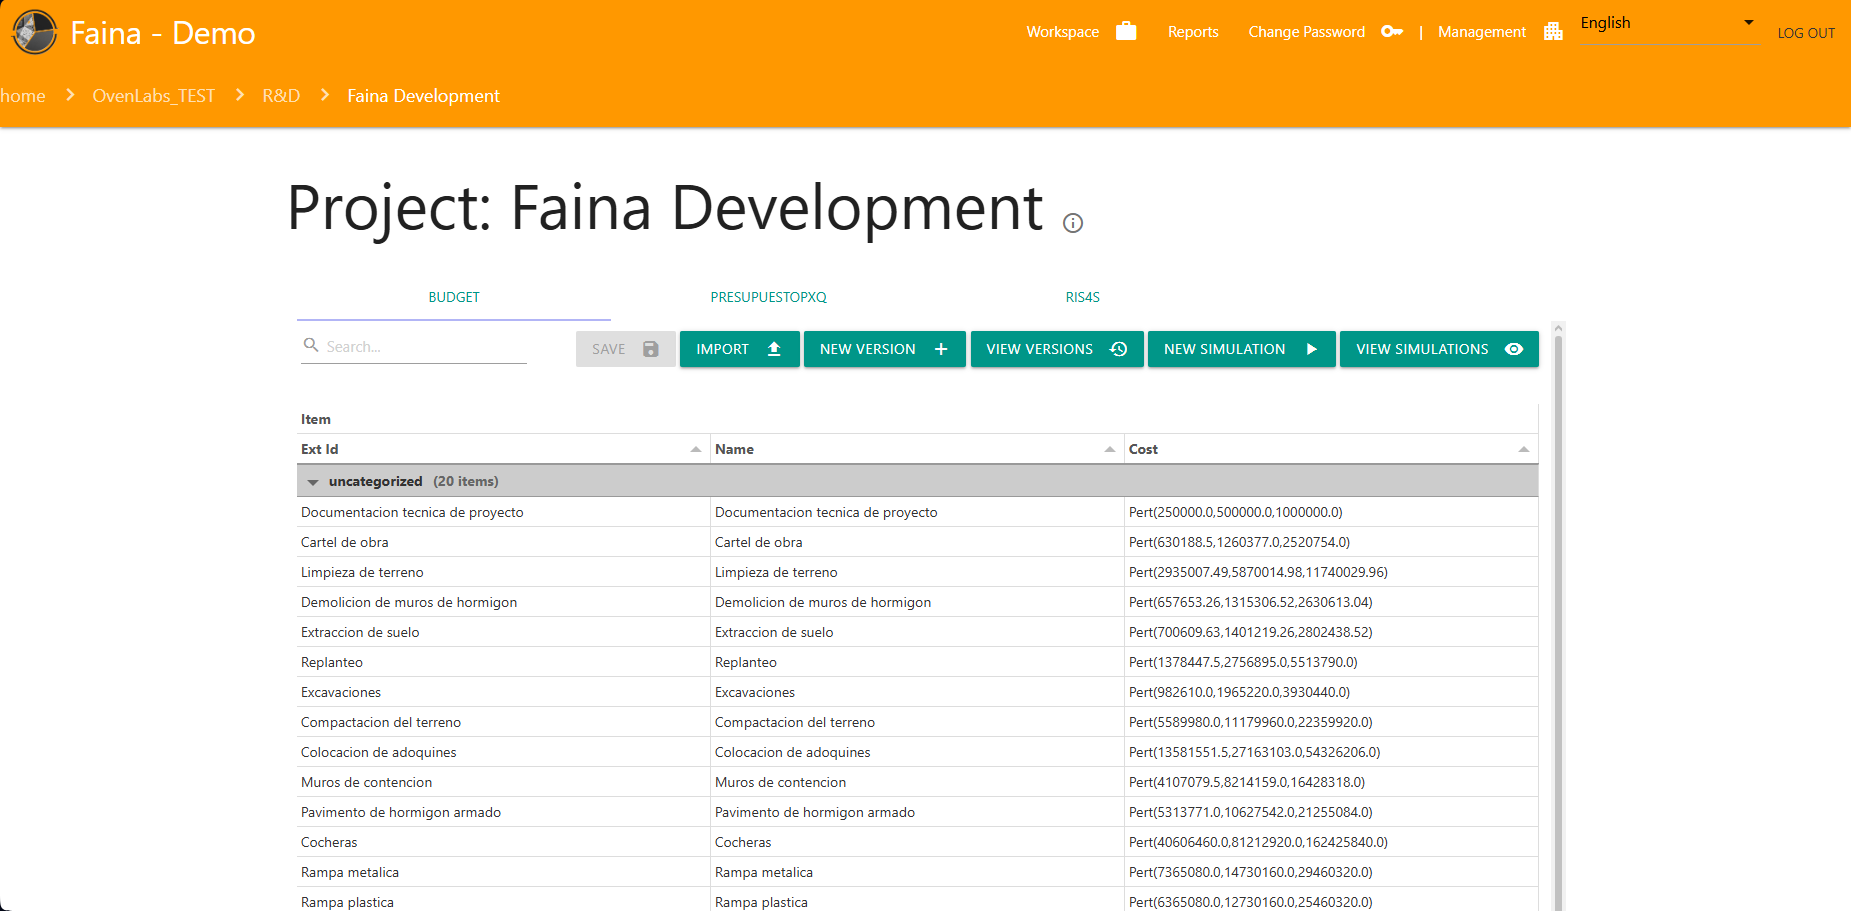Toggle sort on the Cost column
This screenshot has width=1851, height=911.
click(x=1523, y=448)
